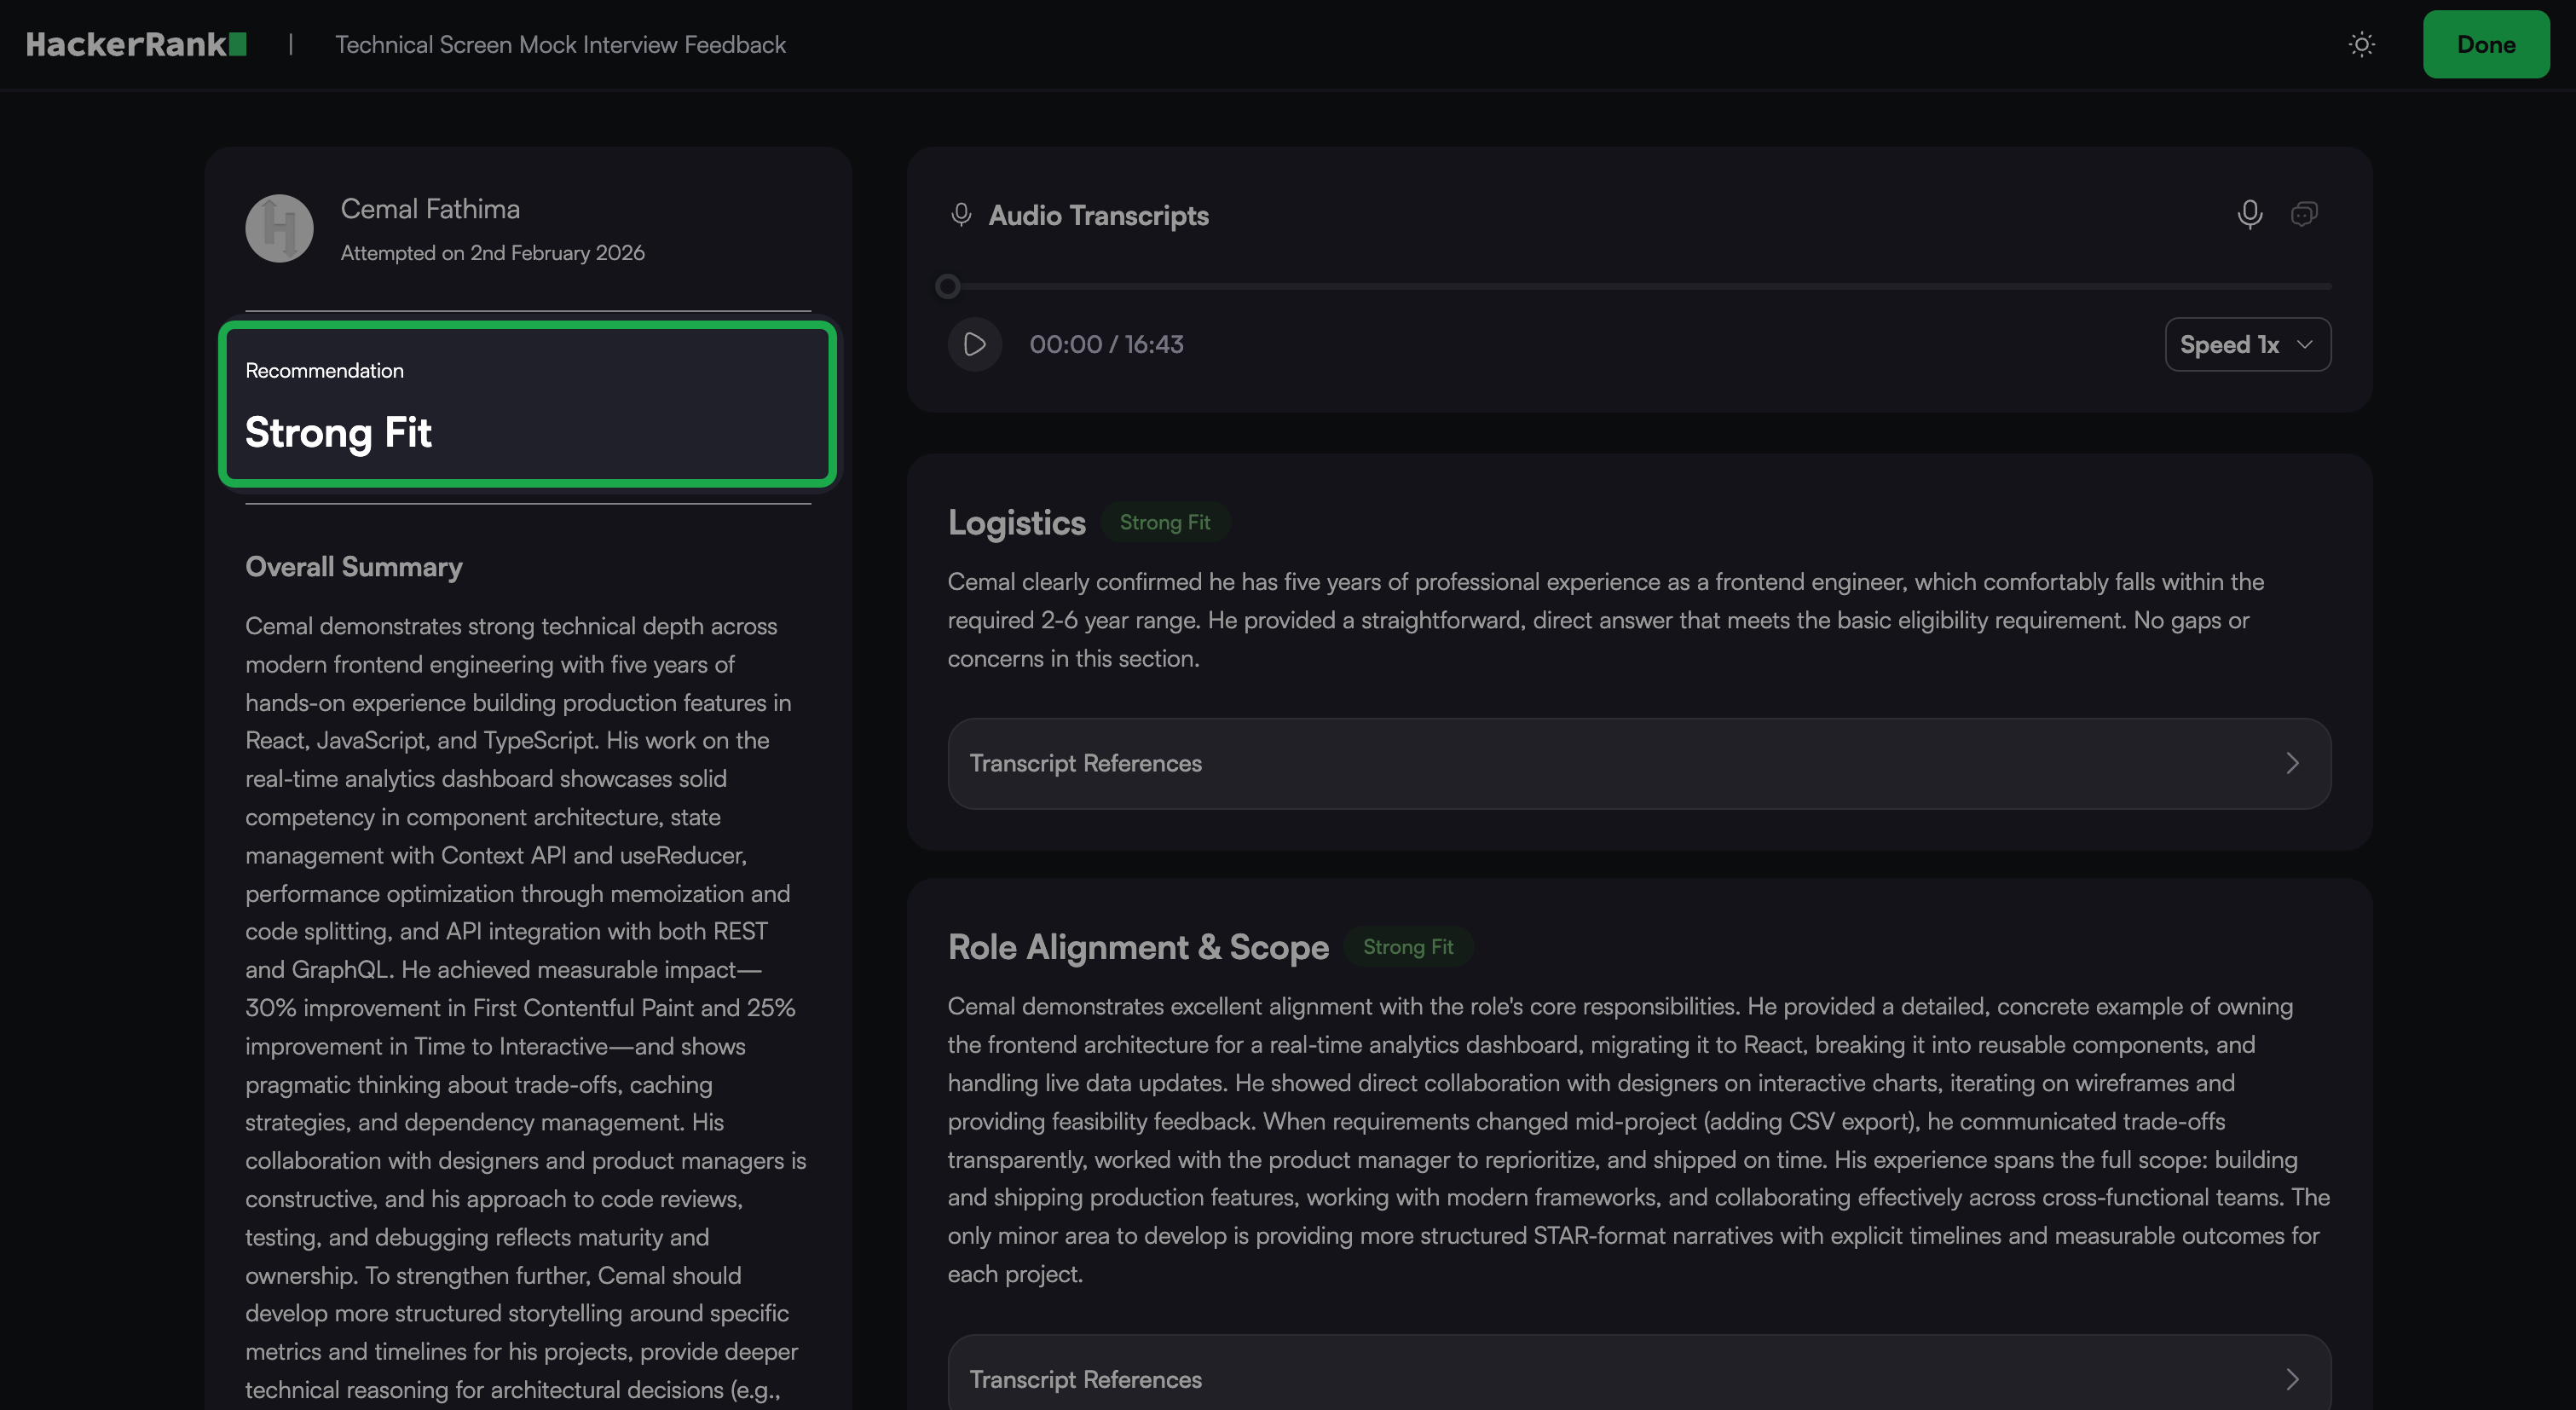Click the 00:00 / 16:43 playback time display
The image size is (2576, 1410).
(1106, 345)
